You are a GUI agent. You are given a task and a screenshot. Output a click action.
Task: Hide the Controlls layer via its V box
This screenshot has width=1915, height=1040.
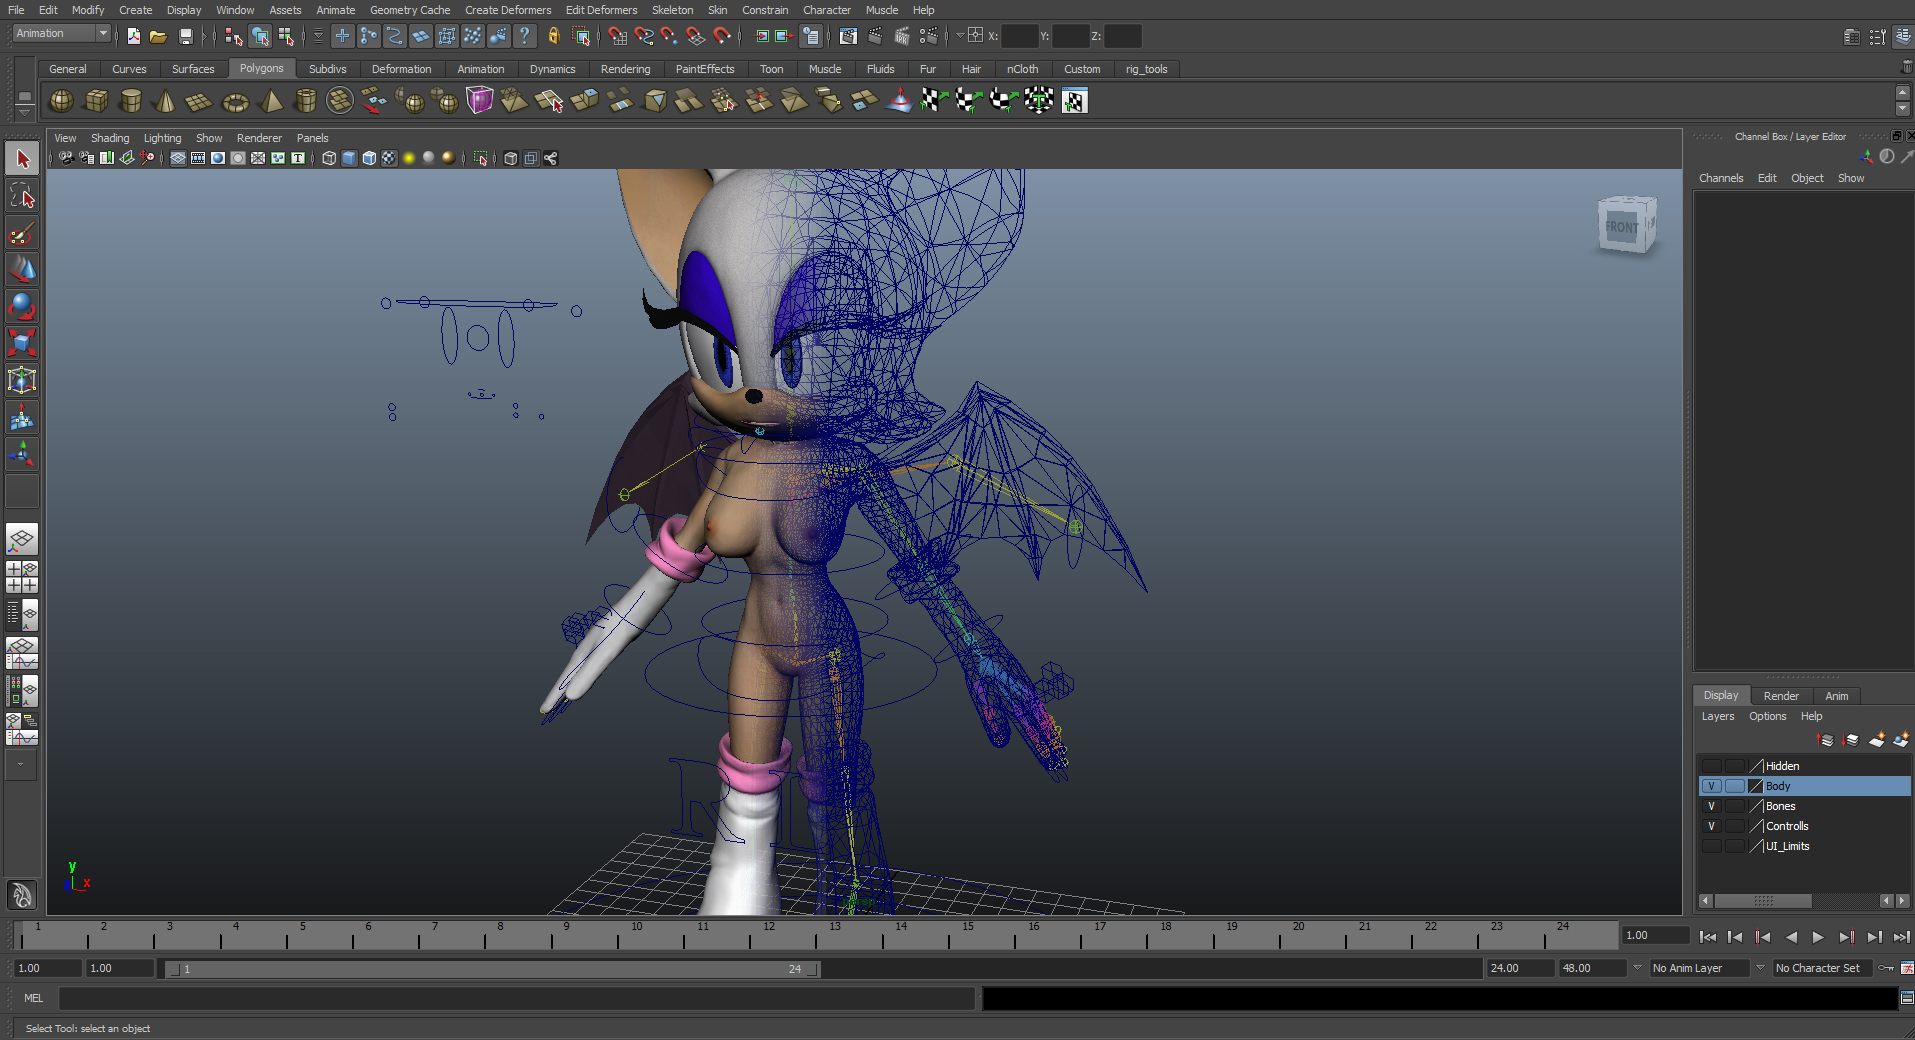(x=1711, y=826)
